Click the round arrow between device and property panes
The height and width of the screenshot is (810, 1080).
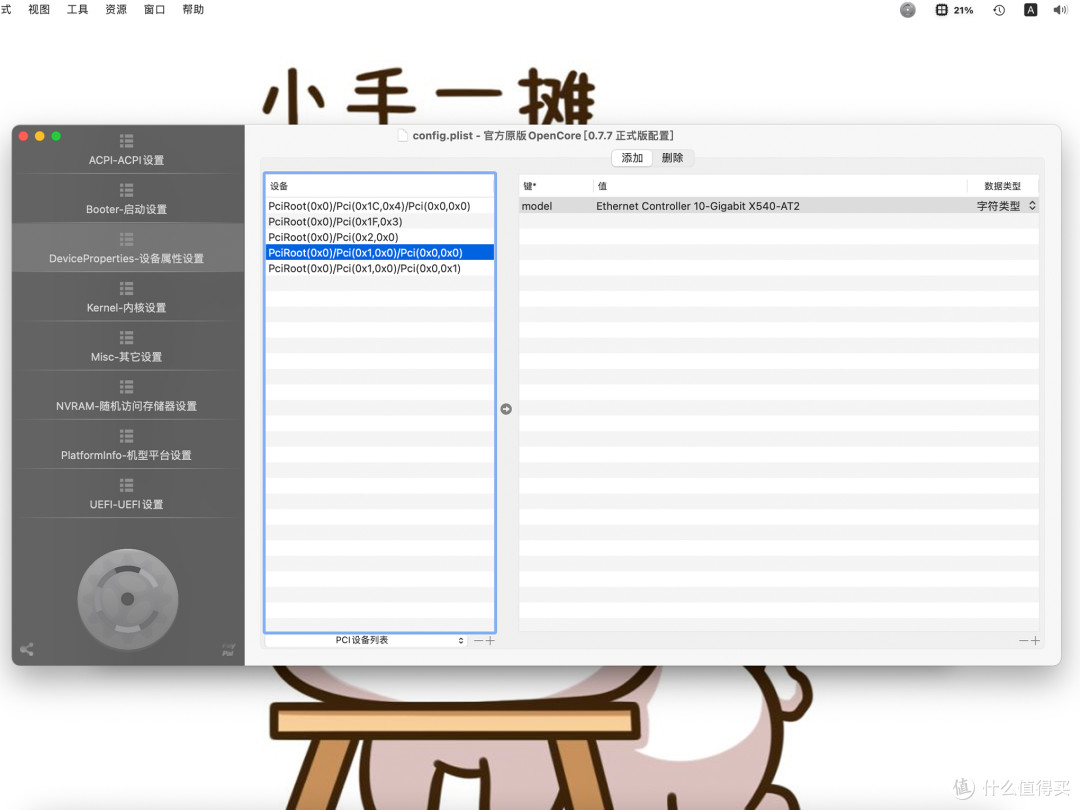point(506,409)
